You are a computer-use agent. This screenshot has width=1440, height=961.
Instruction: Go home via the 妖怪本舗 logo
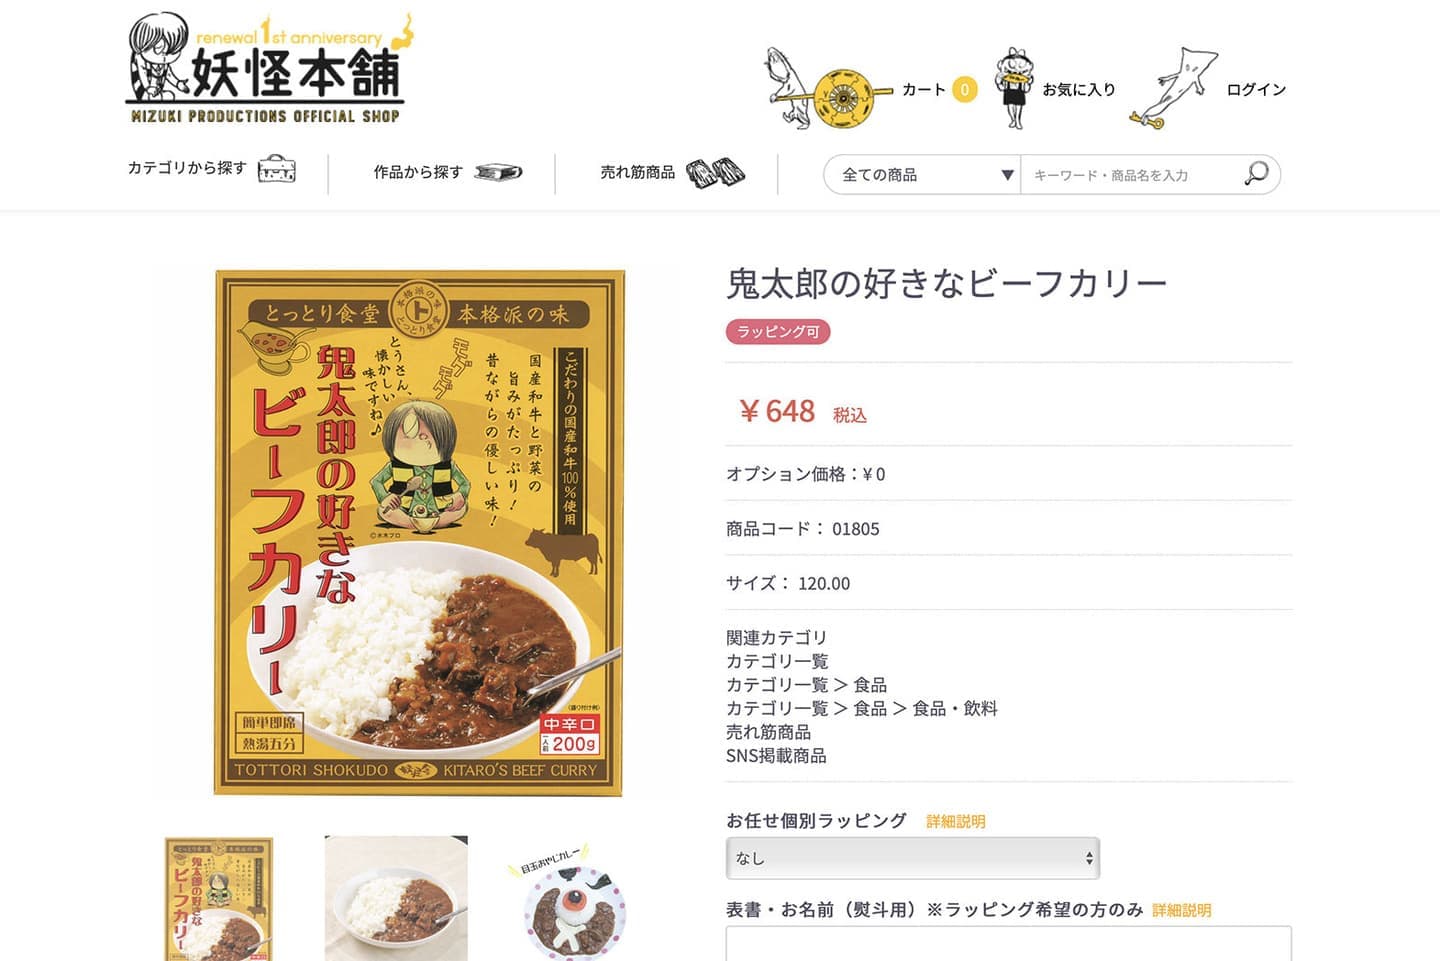(x=268, y=70)
